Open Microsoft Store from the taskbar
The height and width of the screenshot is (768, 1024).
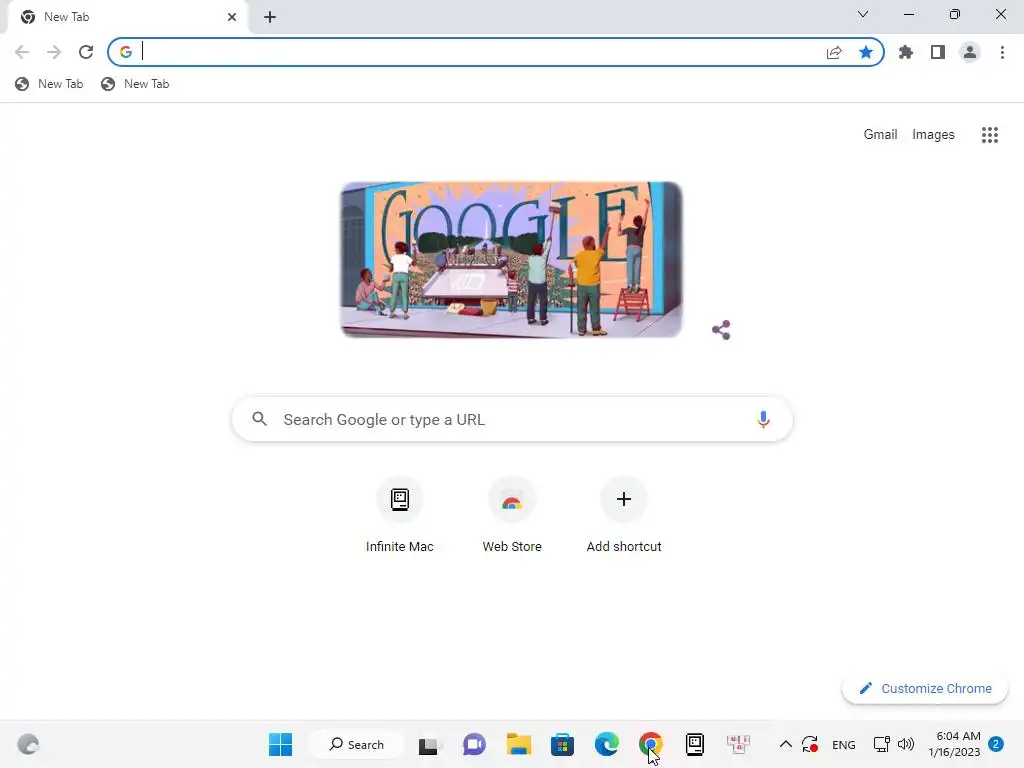click(x=562, y=744)
